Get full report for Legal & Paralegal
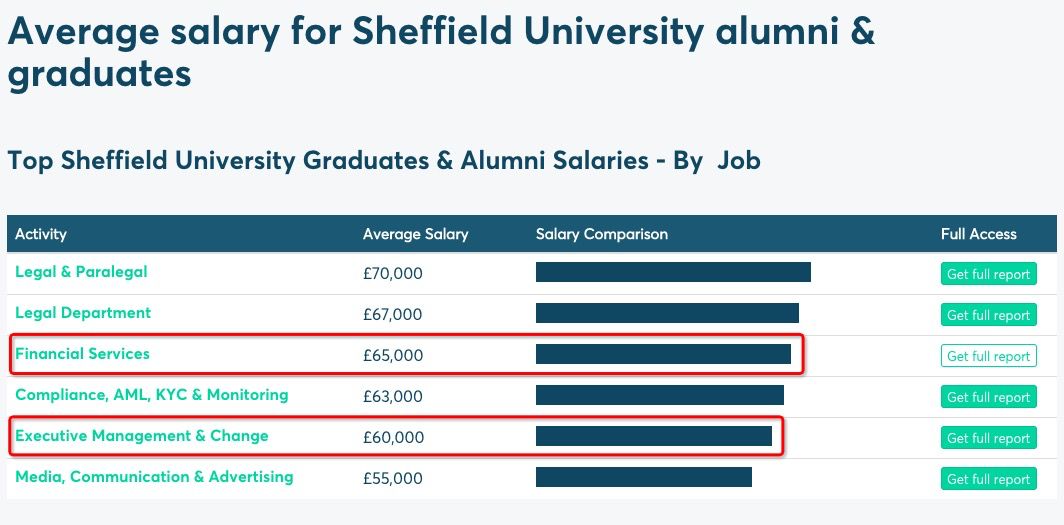The image size is (1064, 525). (988, 274)
